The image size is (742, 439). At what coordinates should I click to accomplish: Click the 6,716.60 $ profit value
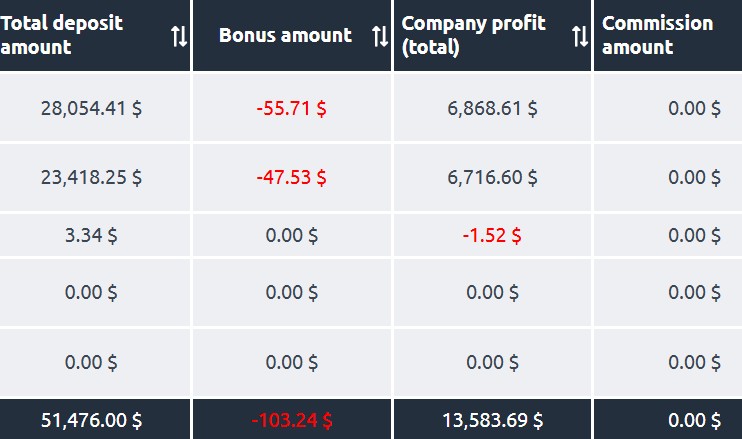(x=492, y=177)
